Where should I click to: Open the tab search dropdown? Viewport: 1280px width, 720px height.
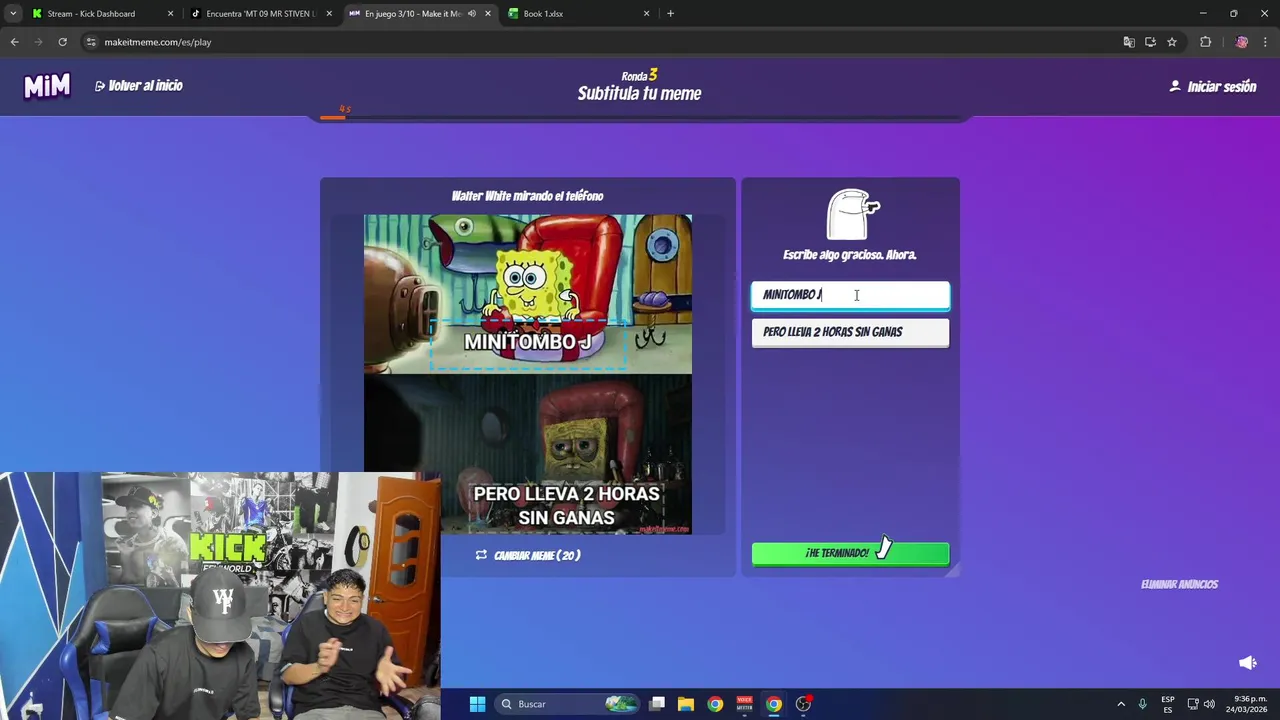12,14
